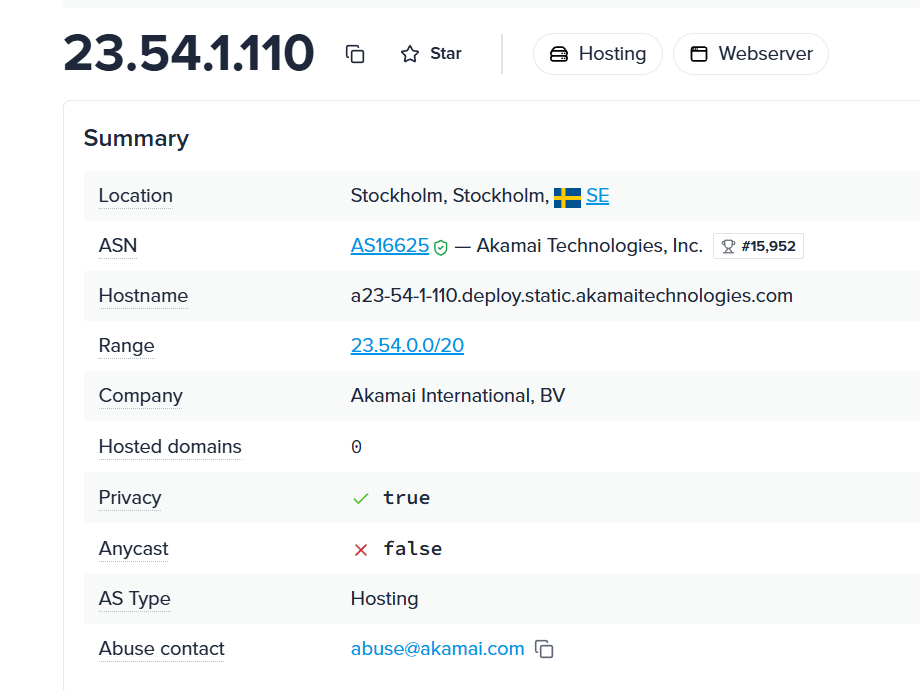Screen dimensions: 920x691
Task: Click the Hosted domains label
Action: [x=170, y=446]
